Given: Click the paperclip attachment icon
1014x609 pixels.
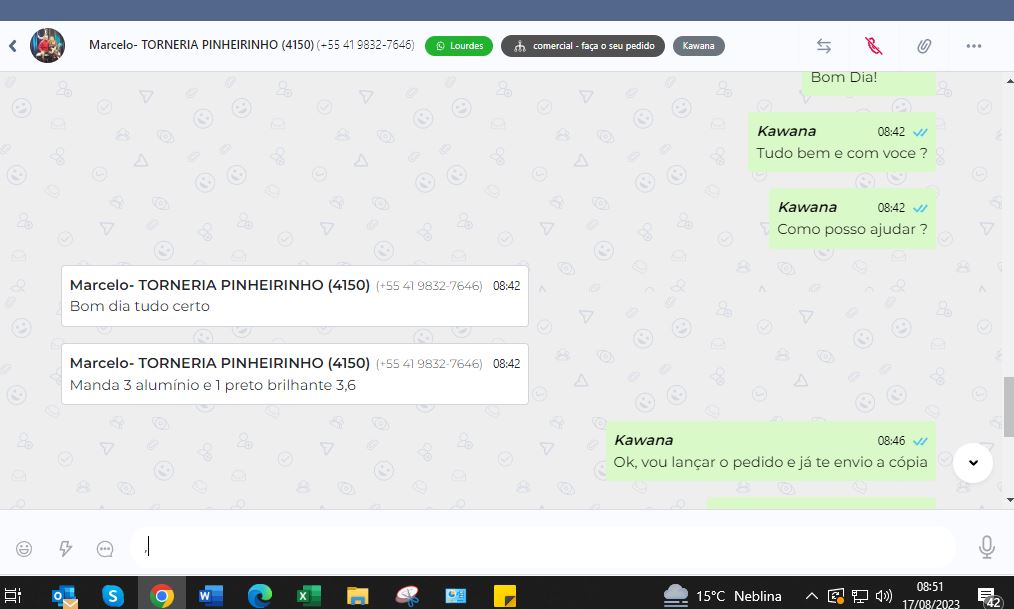Looking at the screenshot, I should click(x=924, y=46).
